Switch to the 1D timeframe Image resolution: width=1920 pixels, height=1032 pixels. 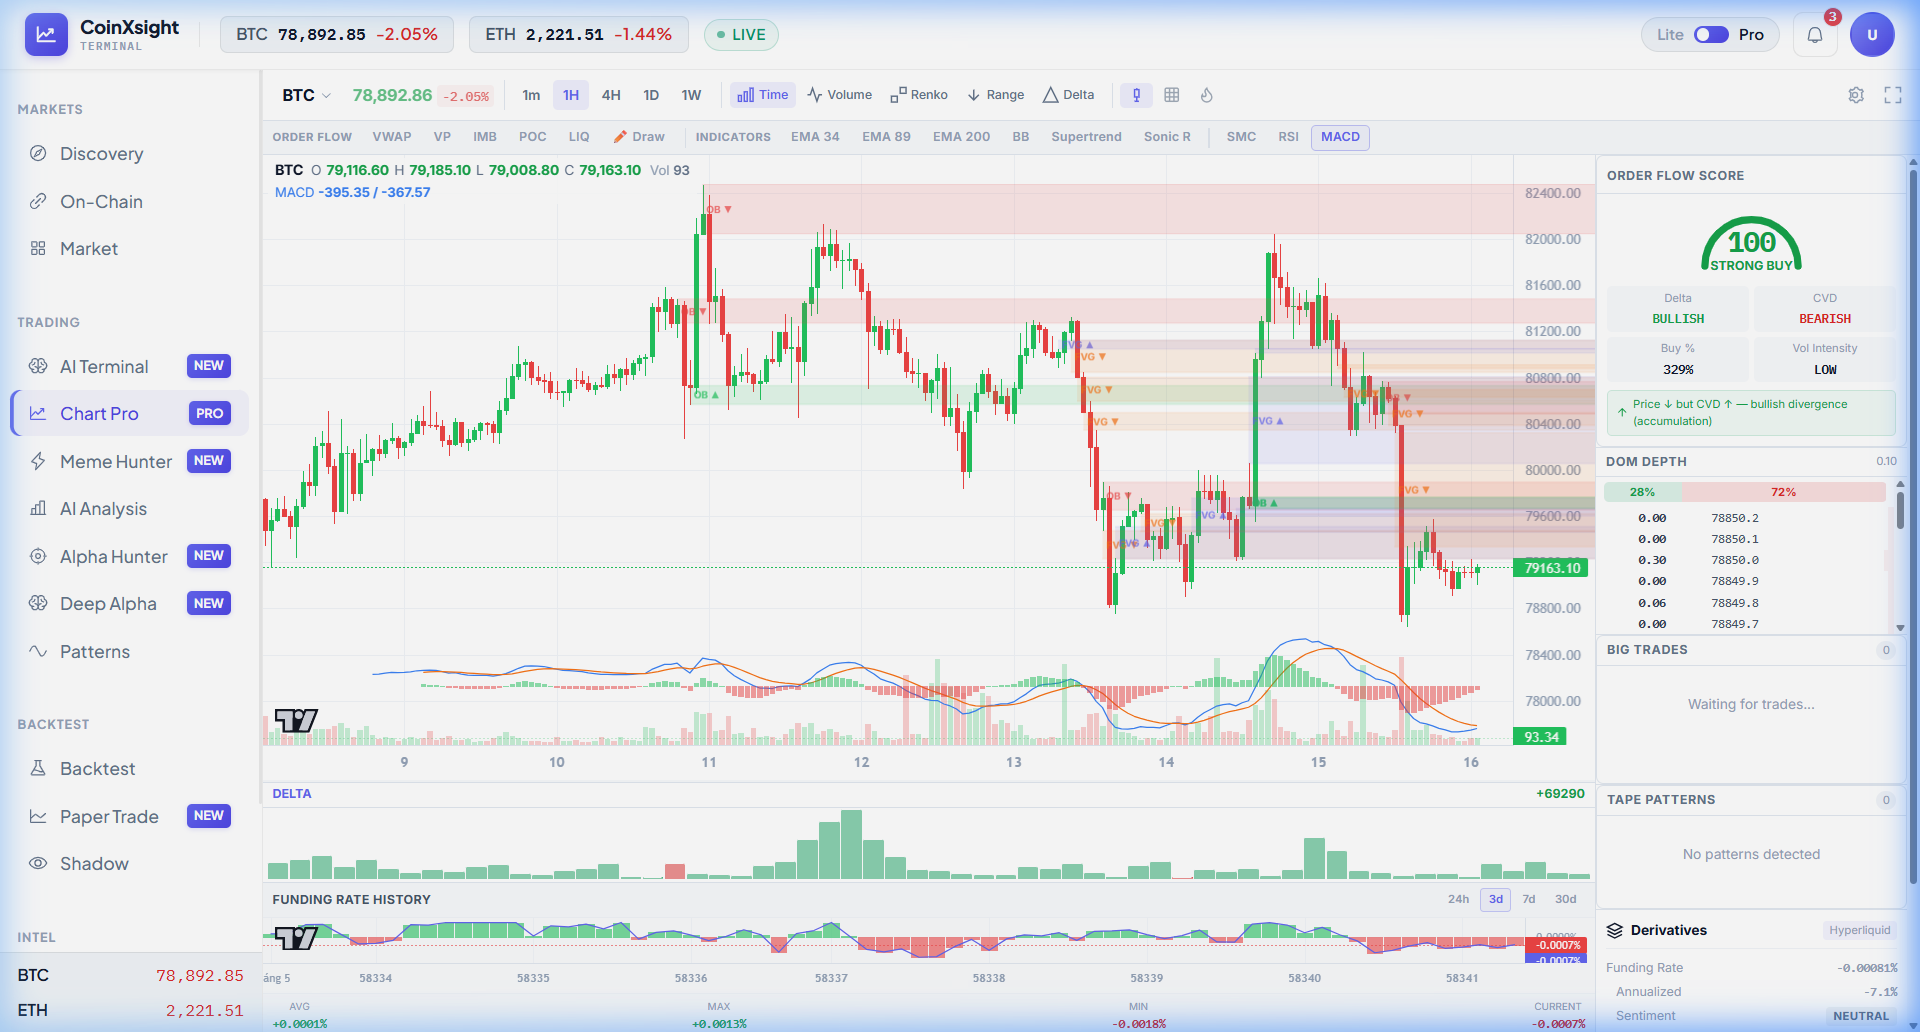[651, 95]
